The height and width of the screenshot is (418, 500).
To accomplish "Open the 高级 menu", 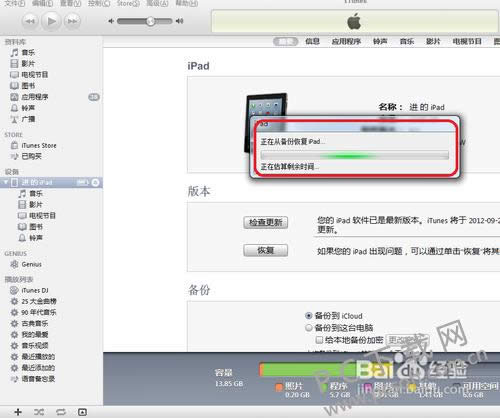I will (158, 3).
